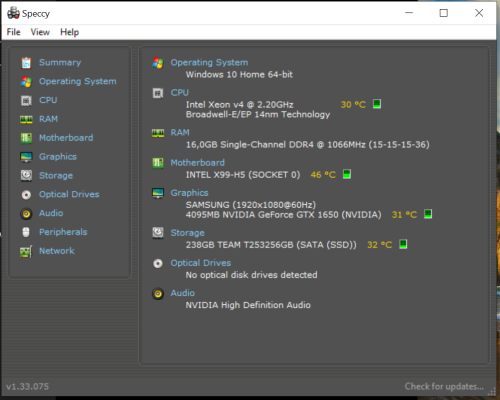Select the Storage drive icon in the sidebar
500x400 pixels.
click(26, 175)
